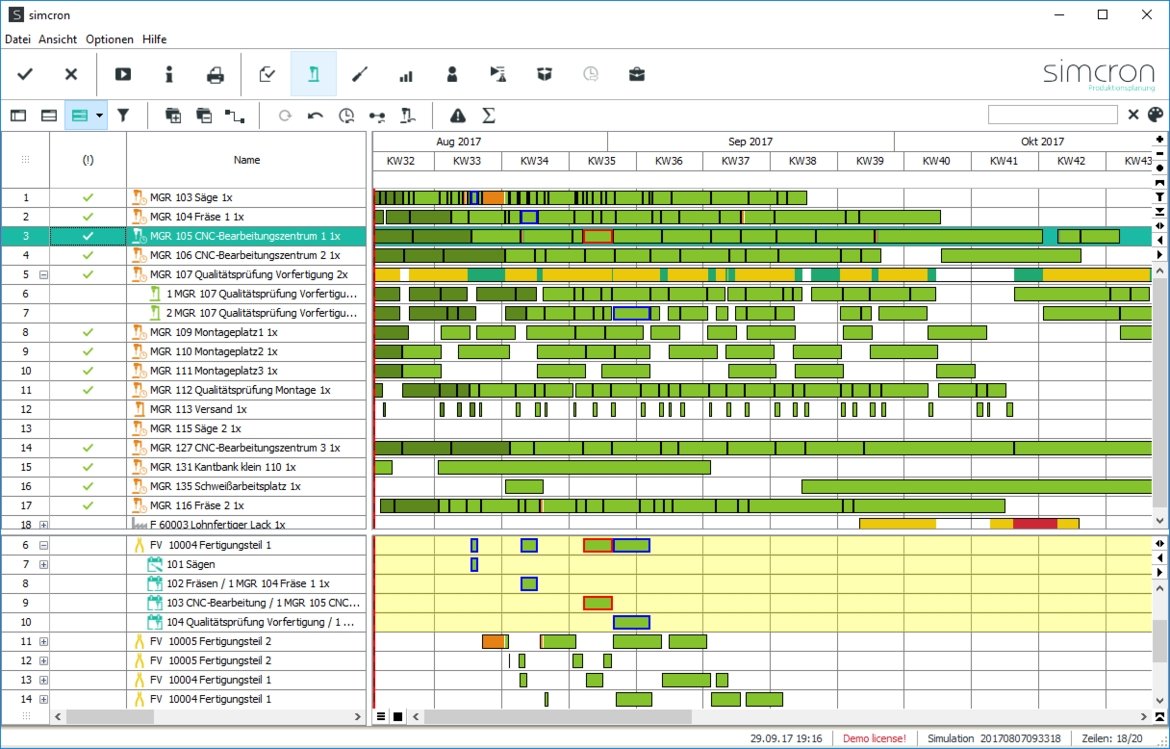Collapse row 6 FV 10004 Fertigungsteil 1
Viewport: 1170px width, 749px height.
(43, 545)
